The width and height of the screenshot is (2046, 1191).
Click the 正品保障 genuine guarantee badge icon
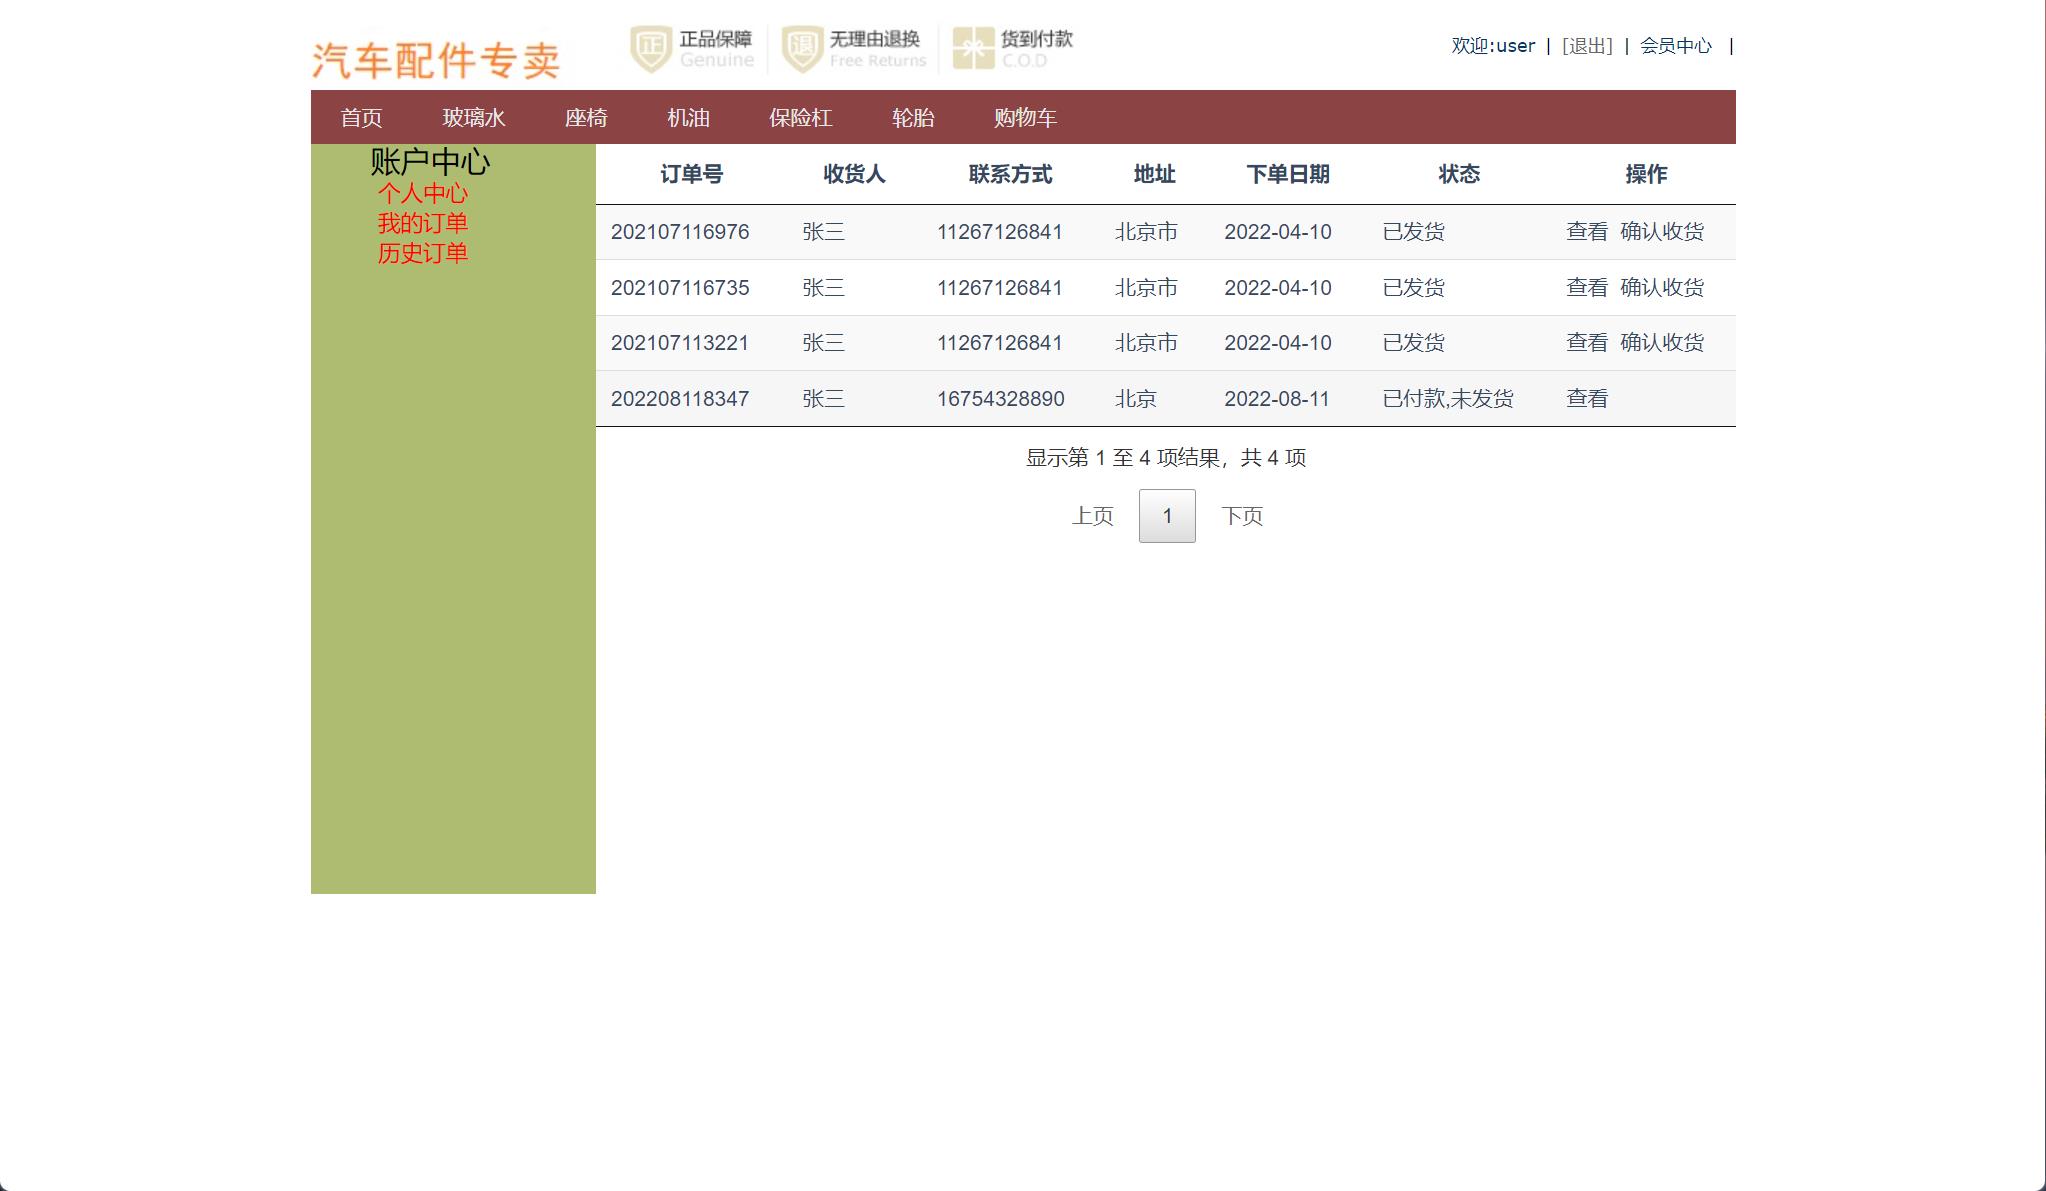[x=651, y=46]
